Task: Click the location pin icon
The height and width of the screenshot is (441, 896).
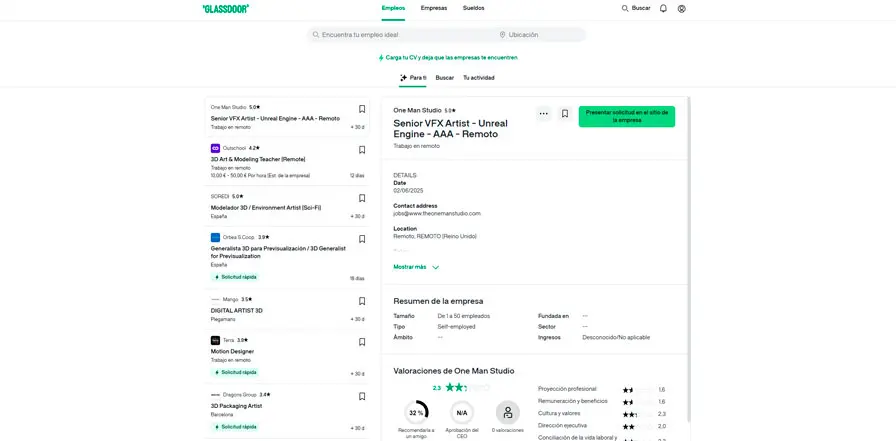Action: click(502, 35)
